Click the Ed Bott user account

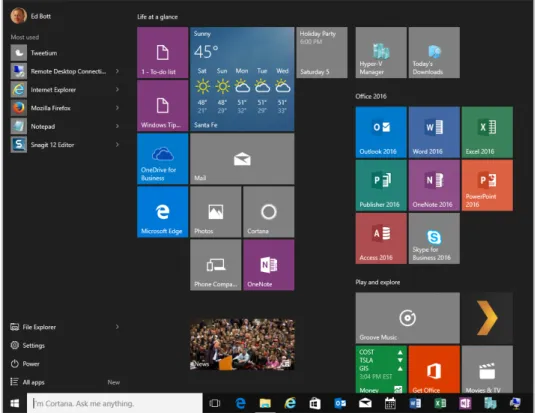(31, 16)
